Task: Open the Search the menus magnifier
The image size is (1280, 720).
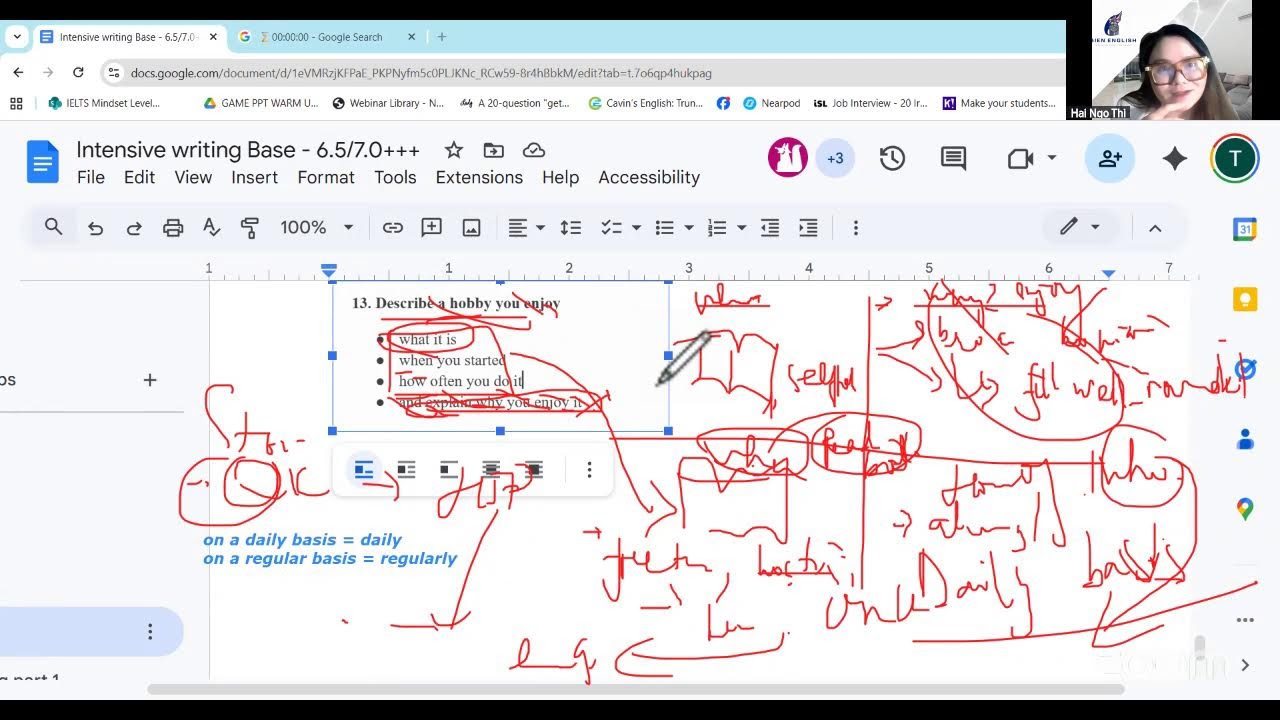Action: click(x=54, y=228)
